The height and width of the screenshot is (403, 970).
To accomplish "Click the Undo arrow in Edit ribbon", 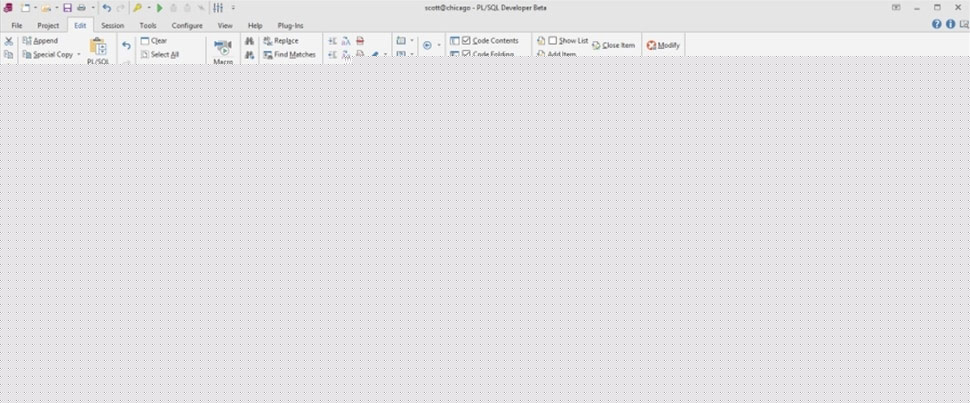I will point(126,45).
